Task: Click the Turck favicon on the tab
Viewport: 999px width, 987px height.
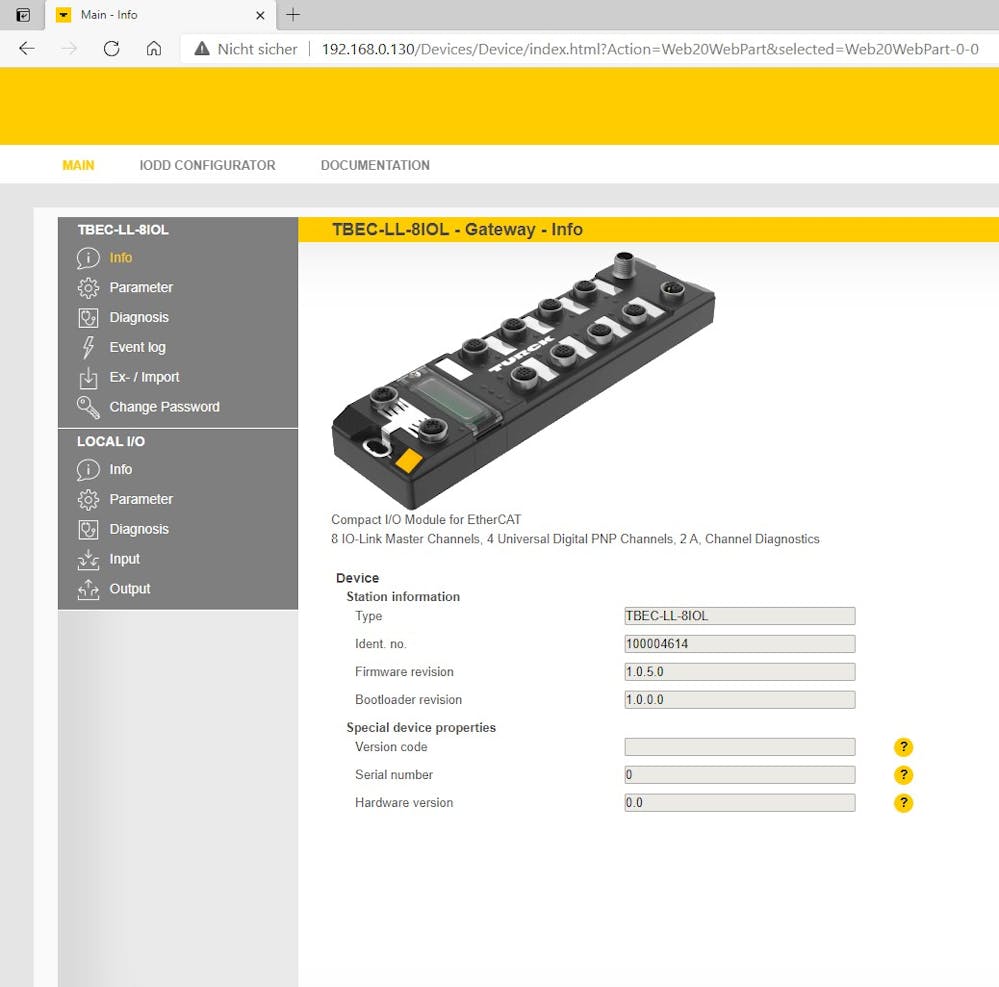Action: click(64, 15)
